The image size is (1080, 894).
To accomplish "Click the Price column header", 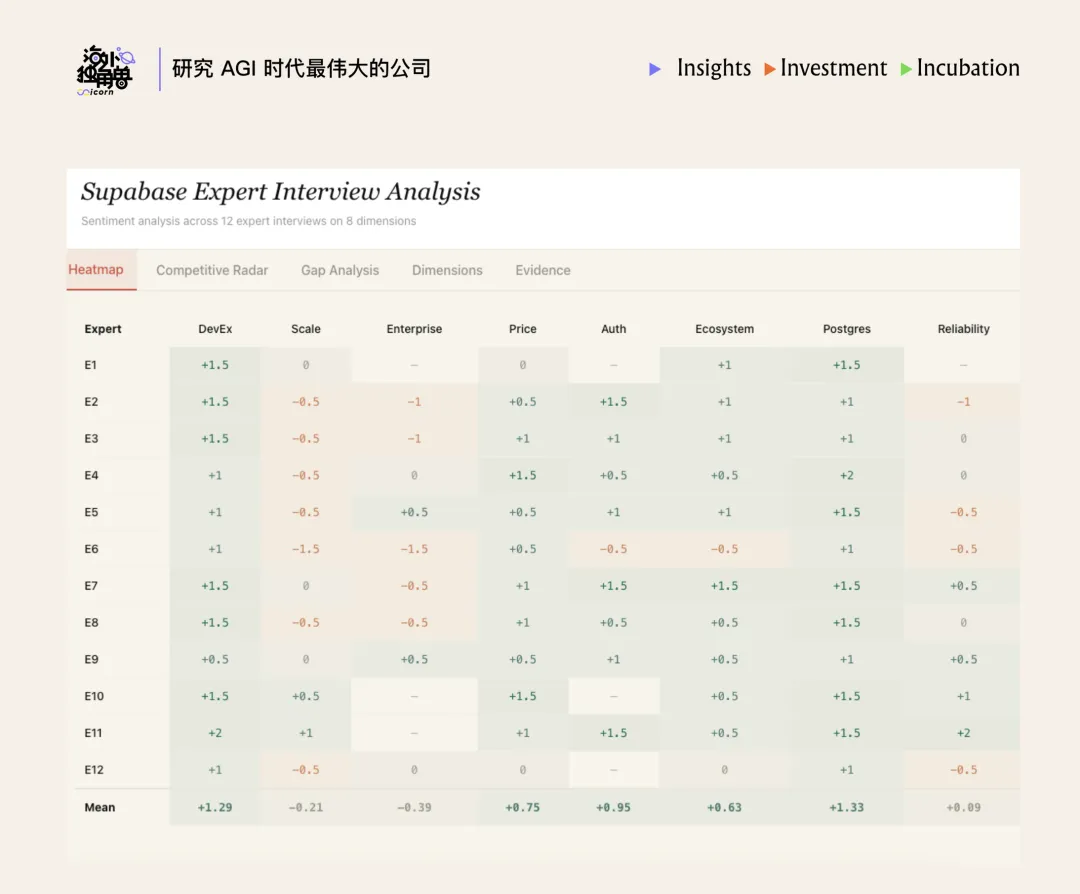I will (523, 329).
